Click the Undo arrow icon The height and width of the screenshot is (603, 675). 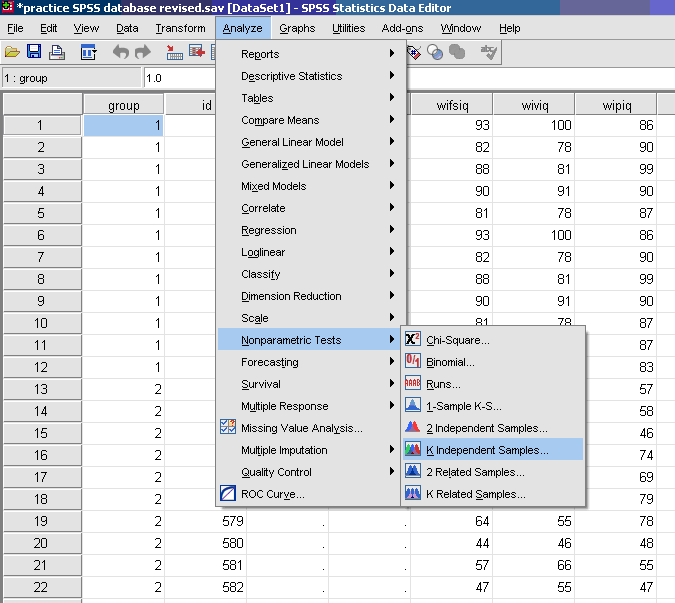[x=121, y=52]
